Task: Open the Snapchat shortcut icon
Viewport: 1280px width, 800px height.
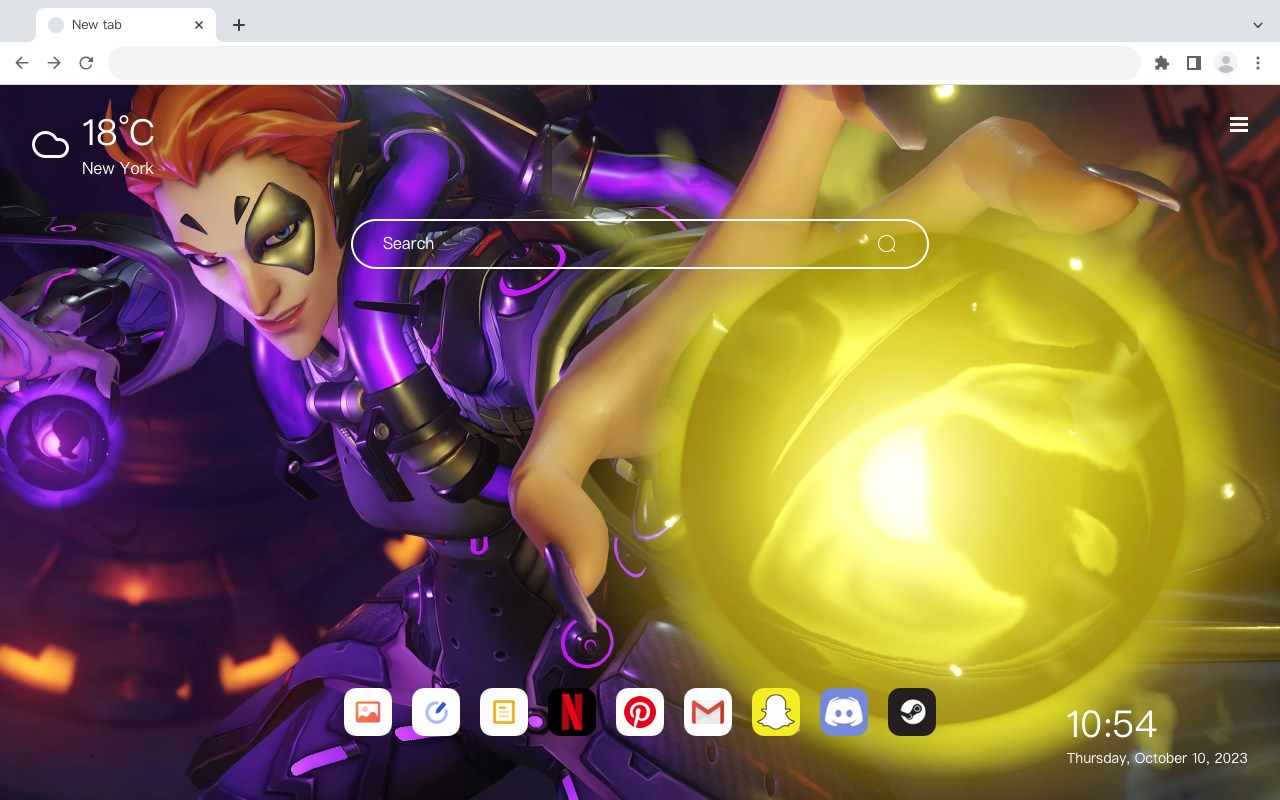Action: click(776, 712)
